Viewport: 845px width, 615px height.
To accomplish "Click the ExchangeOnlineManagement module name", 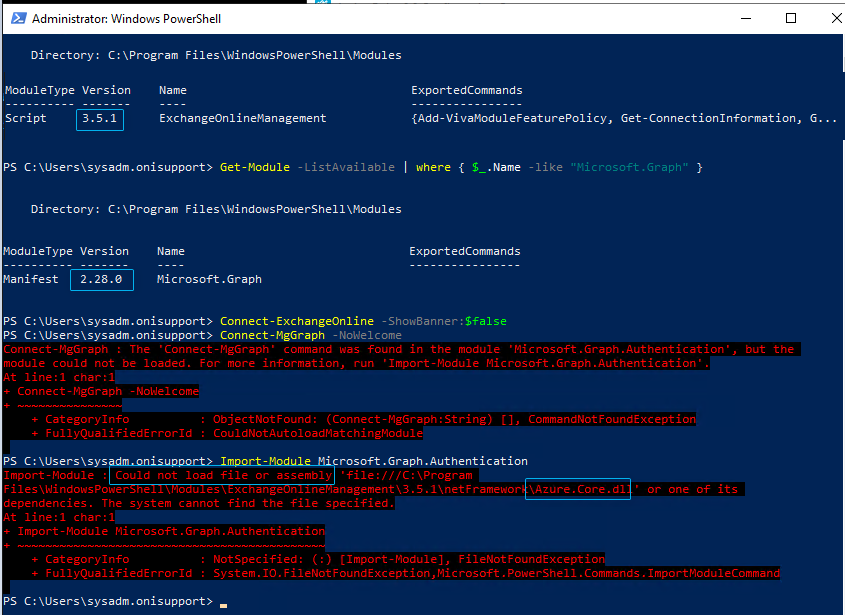I will (x=243, y=118).
